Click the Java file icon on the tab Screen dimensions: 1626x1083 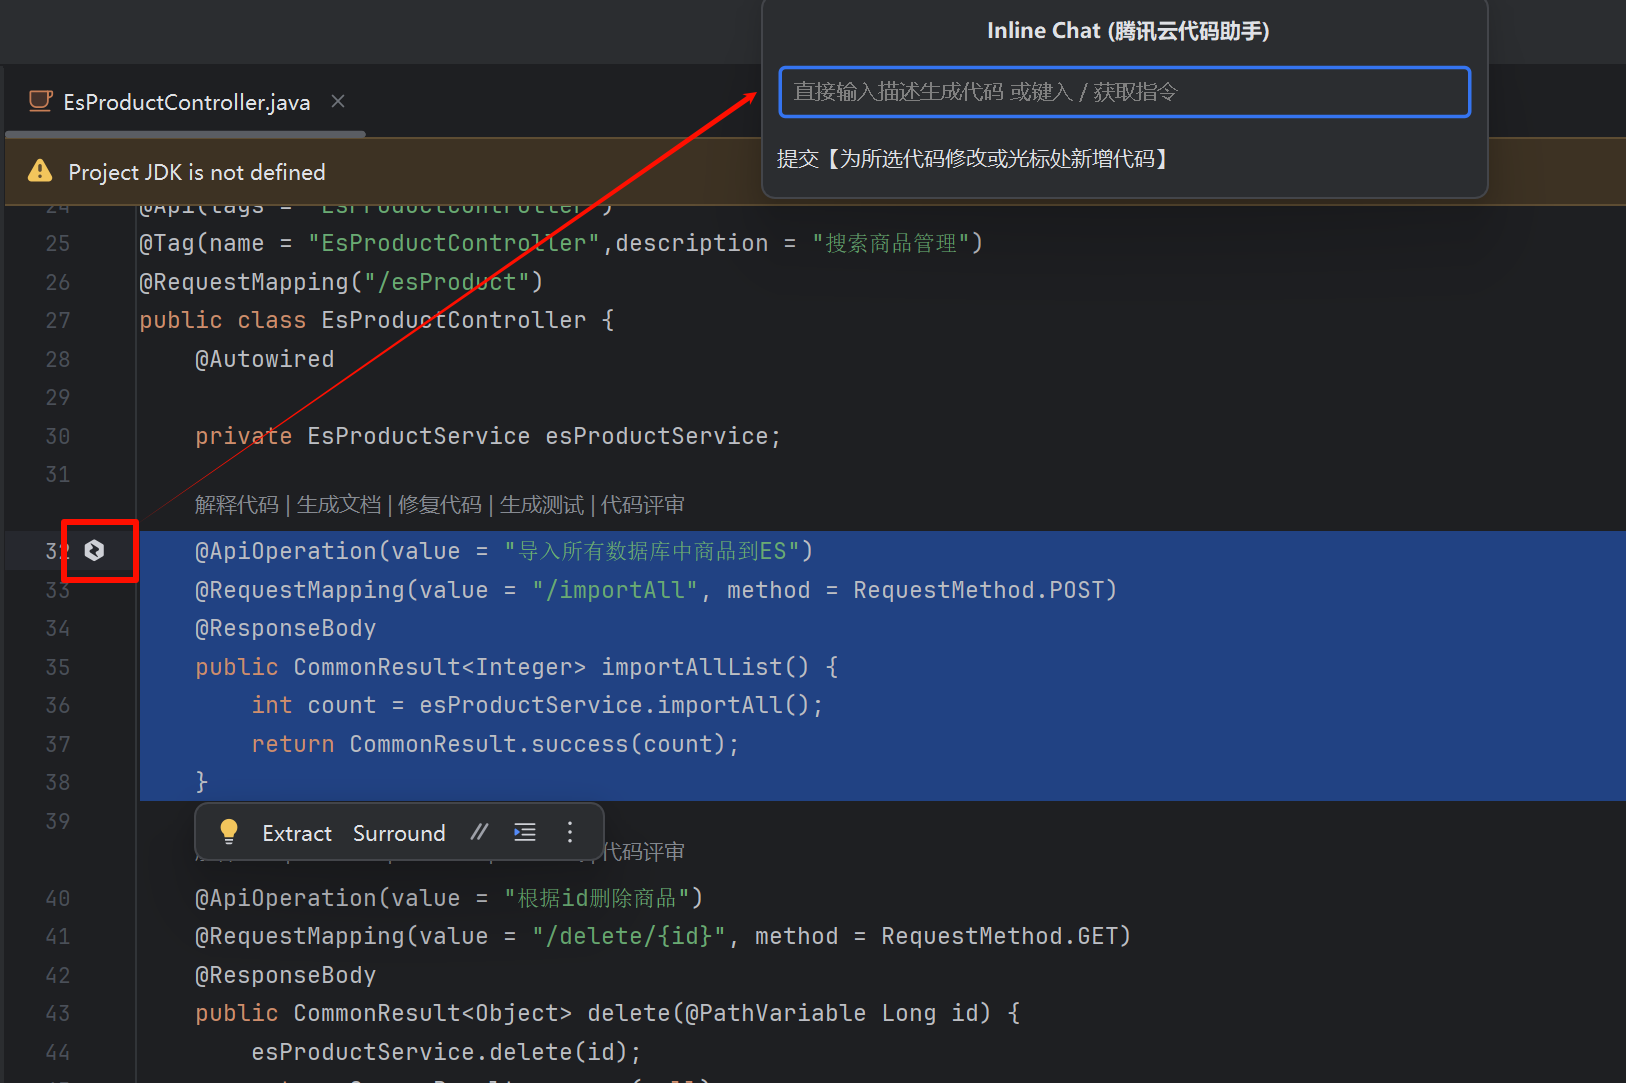pos(40,101)
